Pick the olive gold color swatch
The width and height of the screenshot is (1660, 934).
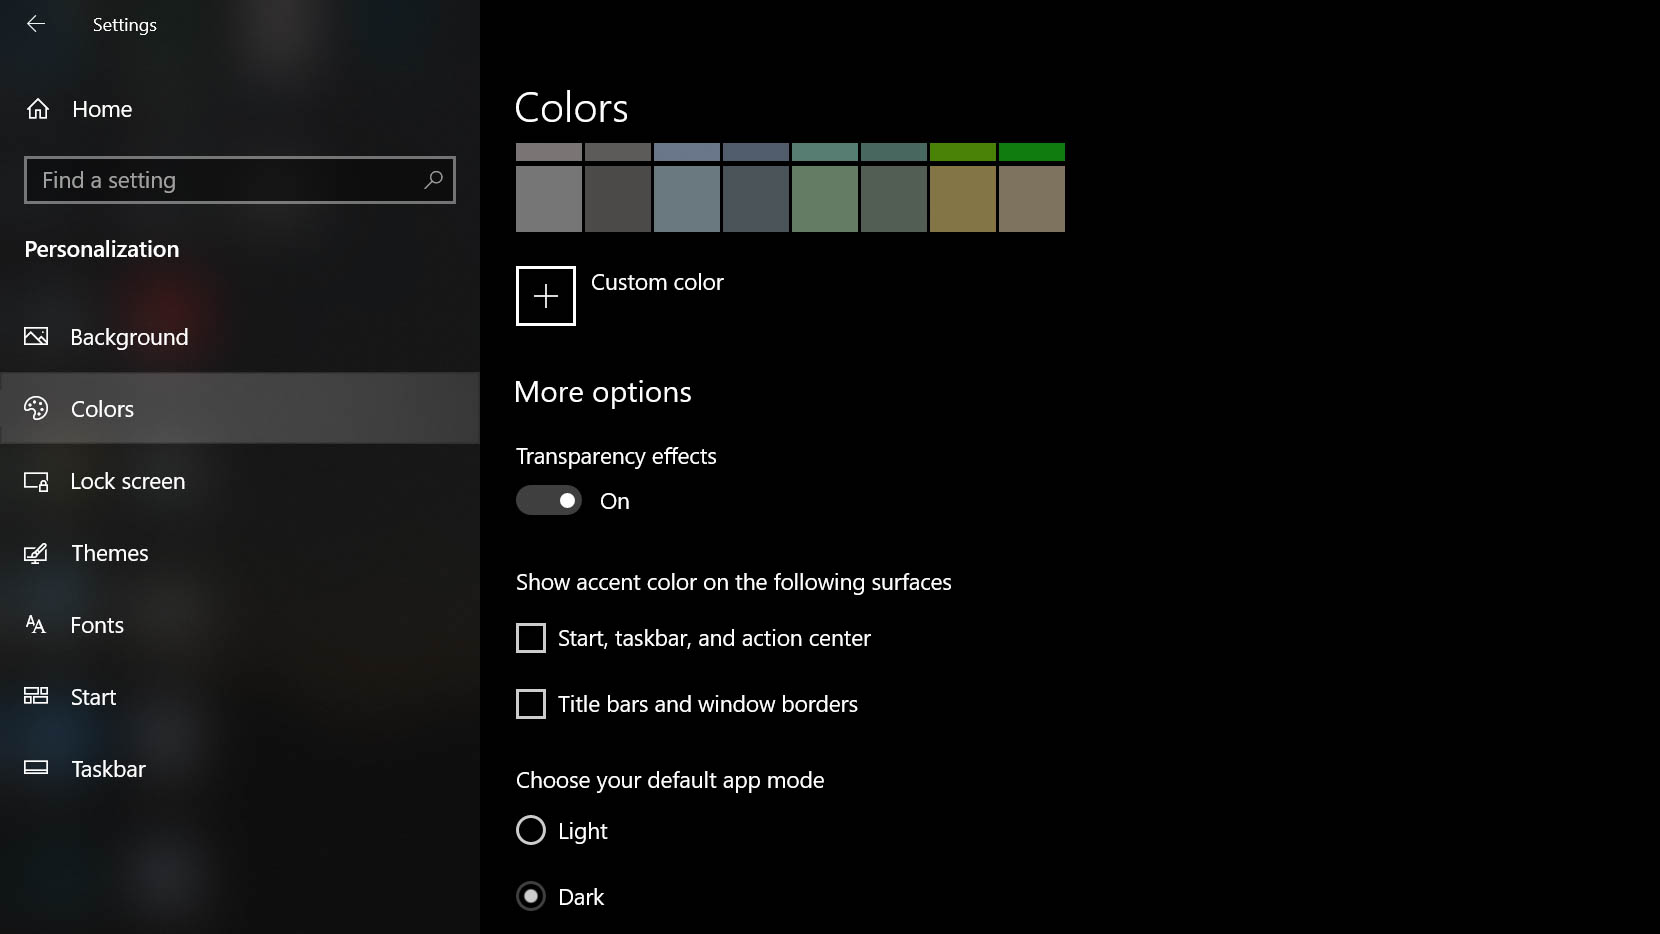[963, 199]
